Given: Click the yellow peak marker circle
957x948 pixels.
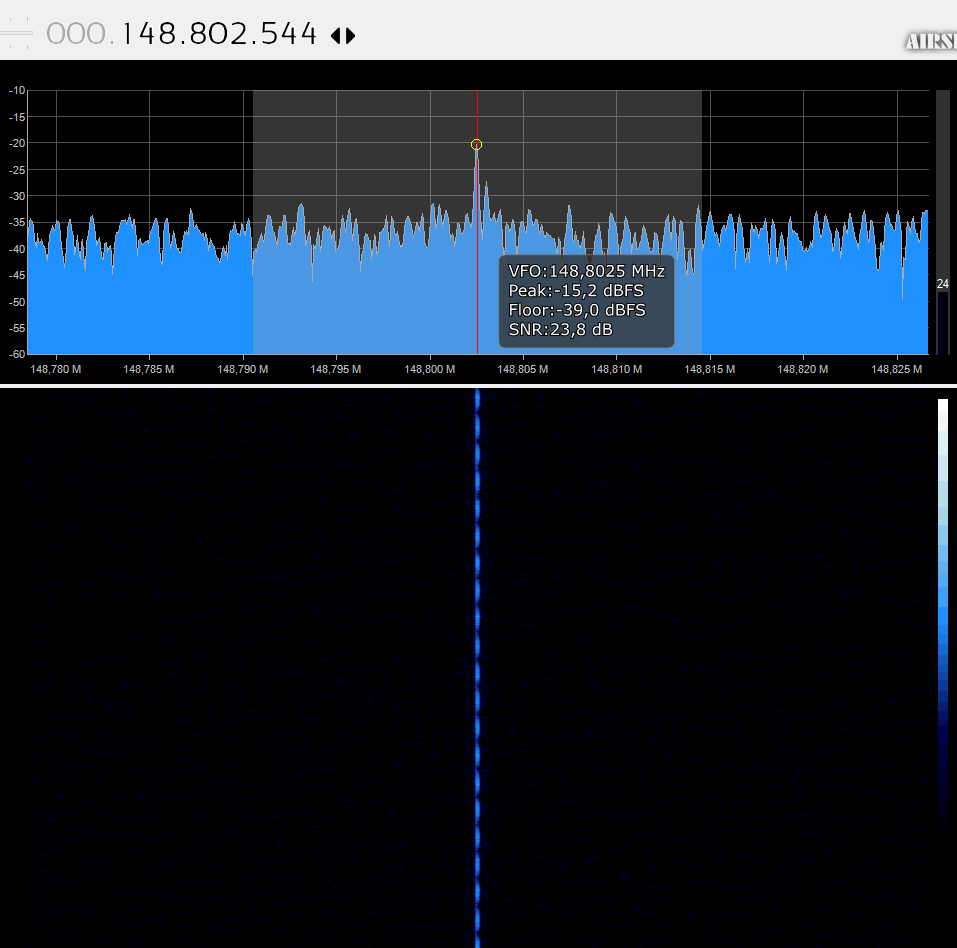Looking at the screenshot, I should 477,145.
